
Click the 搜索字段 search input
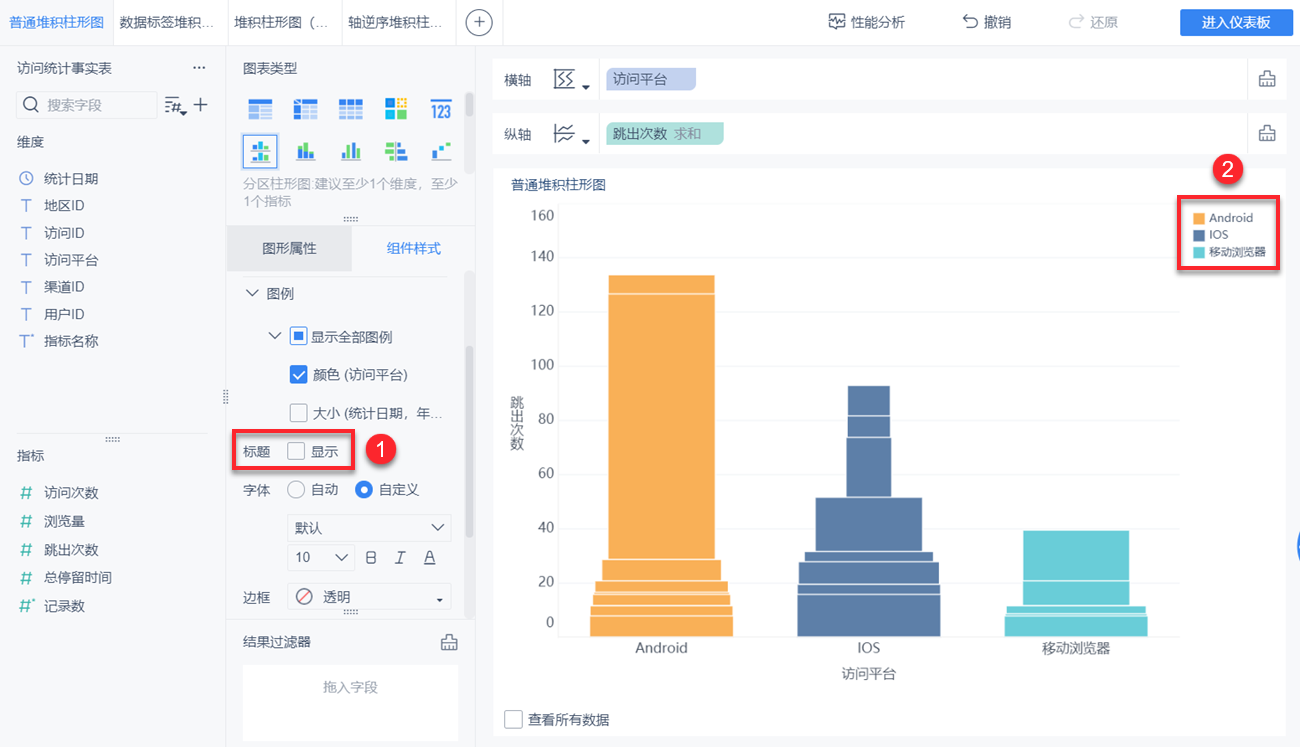[87, 105]
